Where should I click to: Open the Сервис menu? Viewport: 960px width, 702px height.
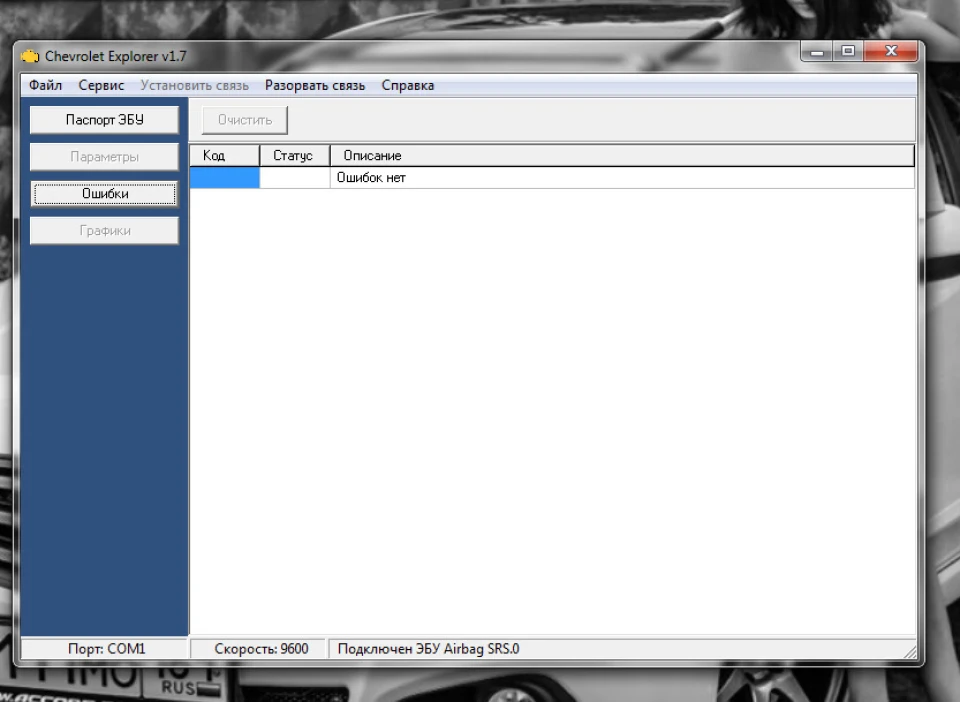101,85
